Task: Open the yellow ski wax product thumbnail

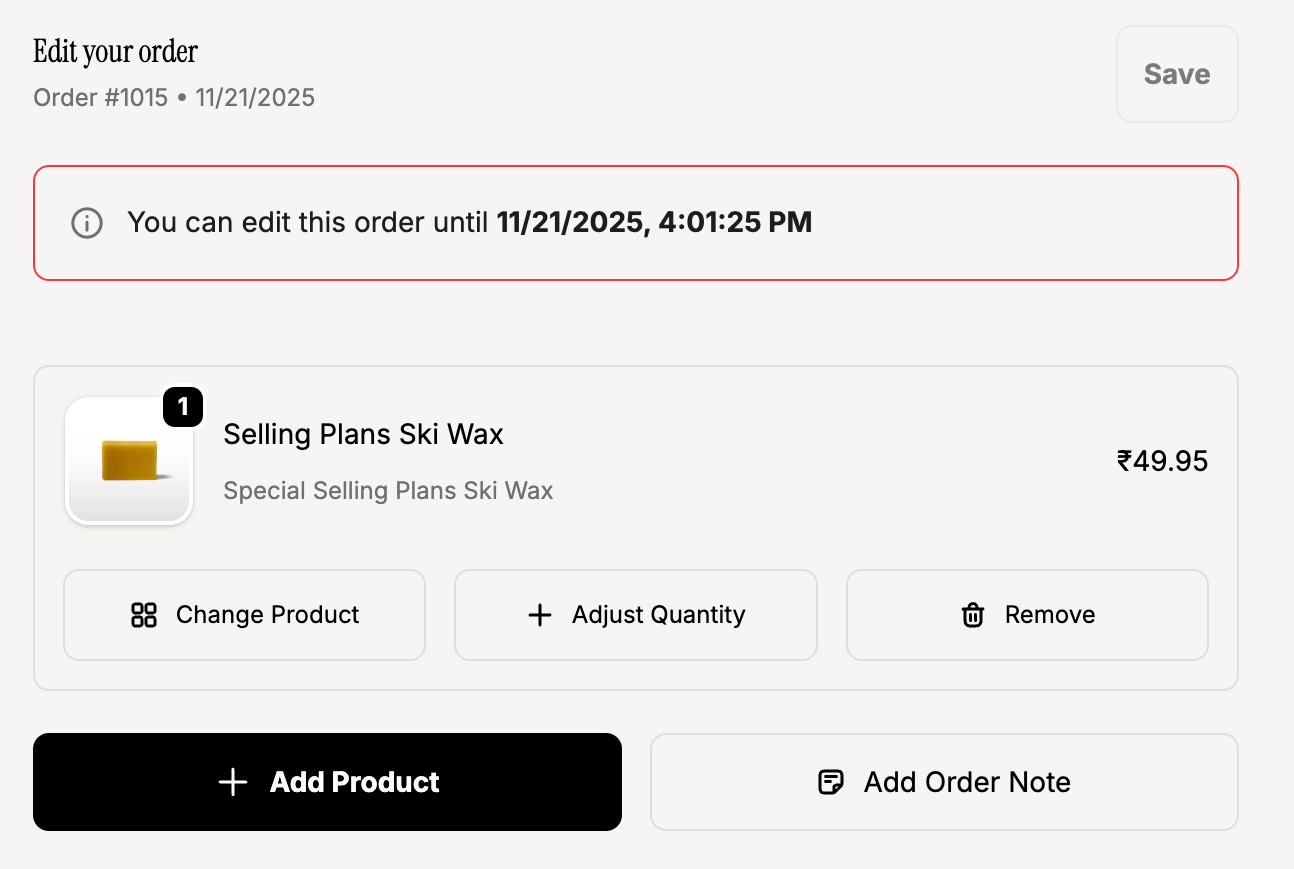Action: (x=129, y=462)
